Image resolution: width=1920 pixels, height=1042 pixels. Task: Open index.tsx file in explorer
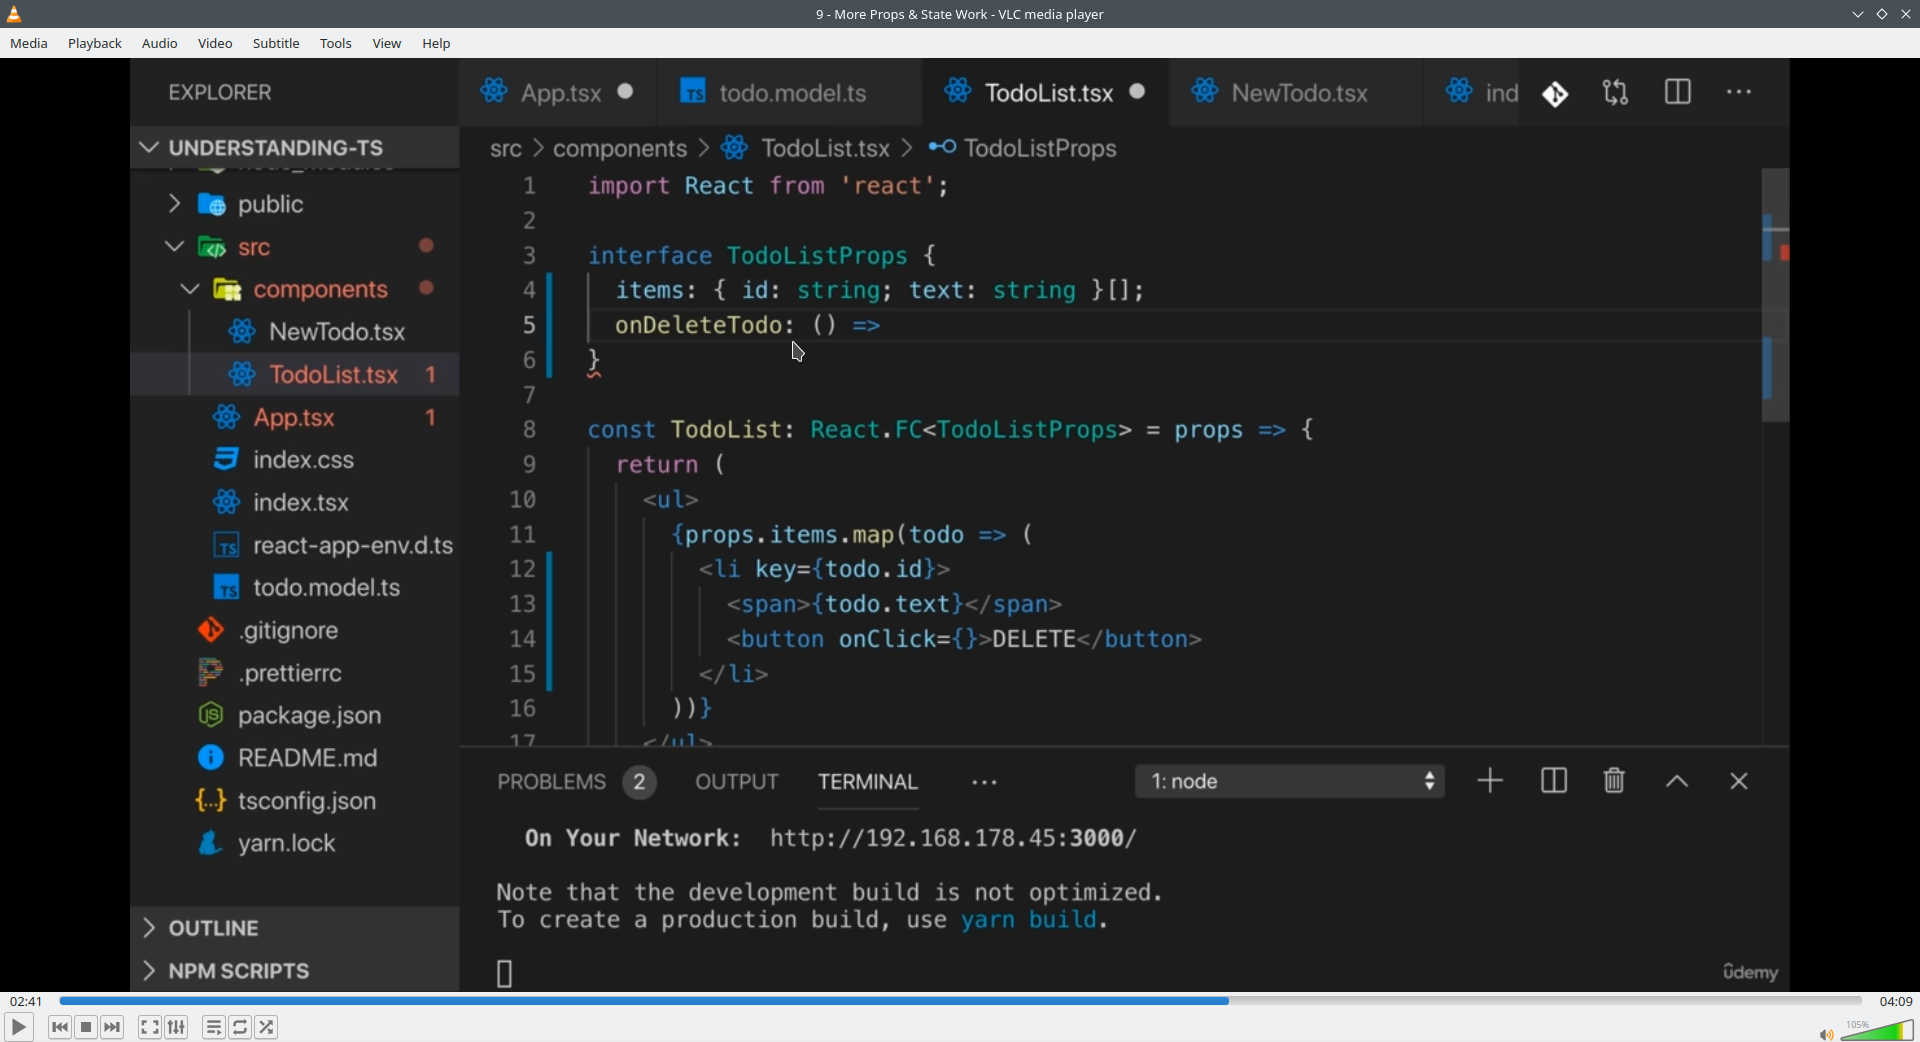tap(295, 502)
